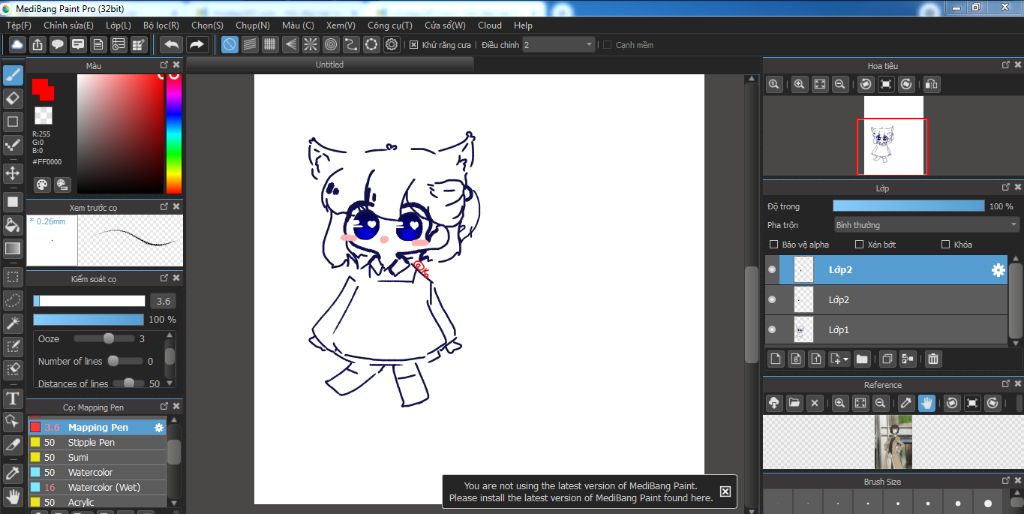Viewport: 1024px width, 514px height.
Task: Select the Brush tool in left toolbar
Action: [12, 76]
